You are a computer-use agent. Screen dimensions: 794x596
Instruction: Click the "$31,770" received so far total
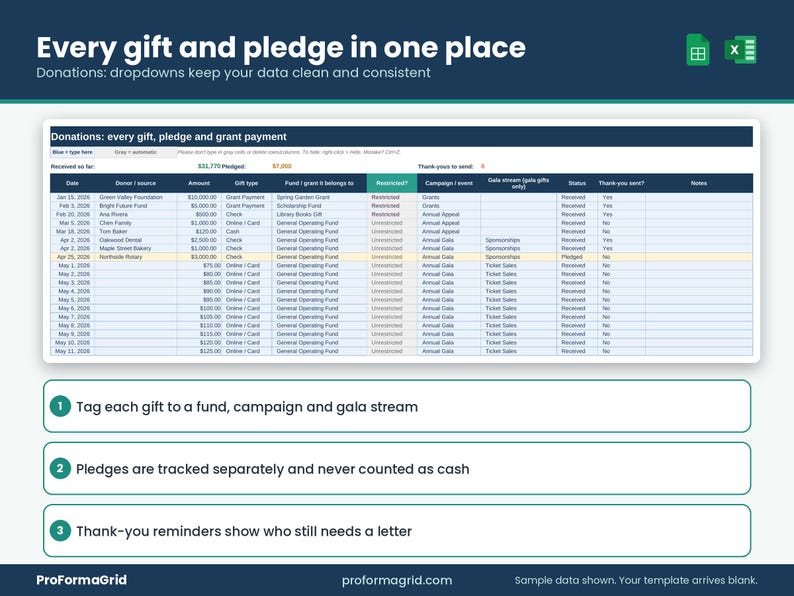[209, 166]
